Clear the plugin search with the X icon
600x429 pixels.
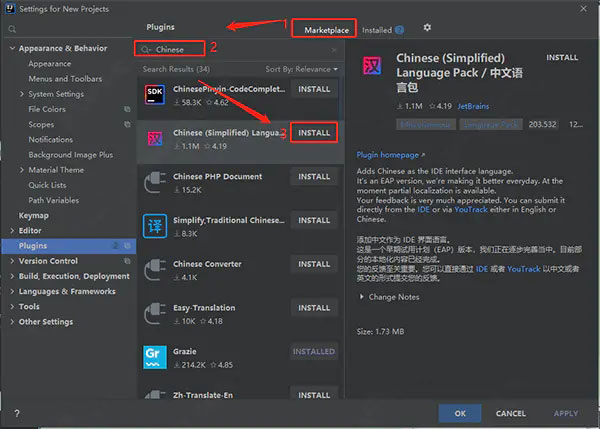point(334,50)
